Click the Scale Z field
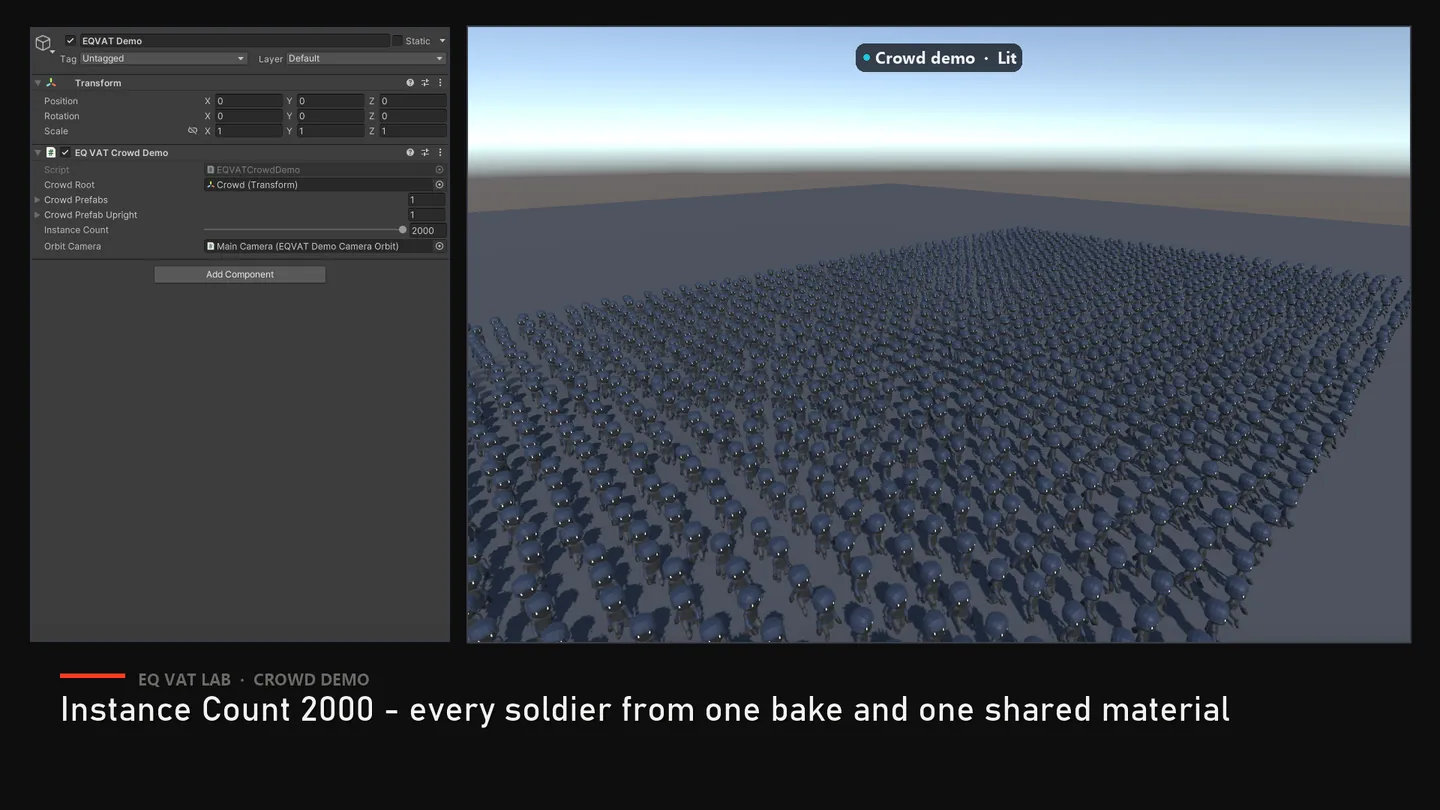The image size is (1440, 810). 412,131
